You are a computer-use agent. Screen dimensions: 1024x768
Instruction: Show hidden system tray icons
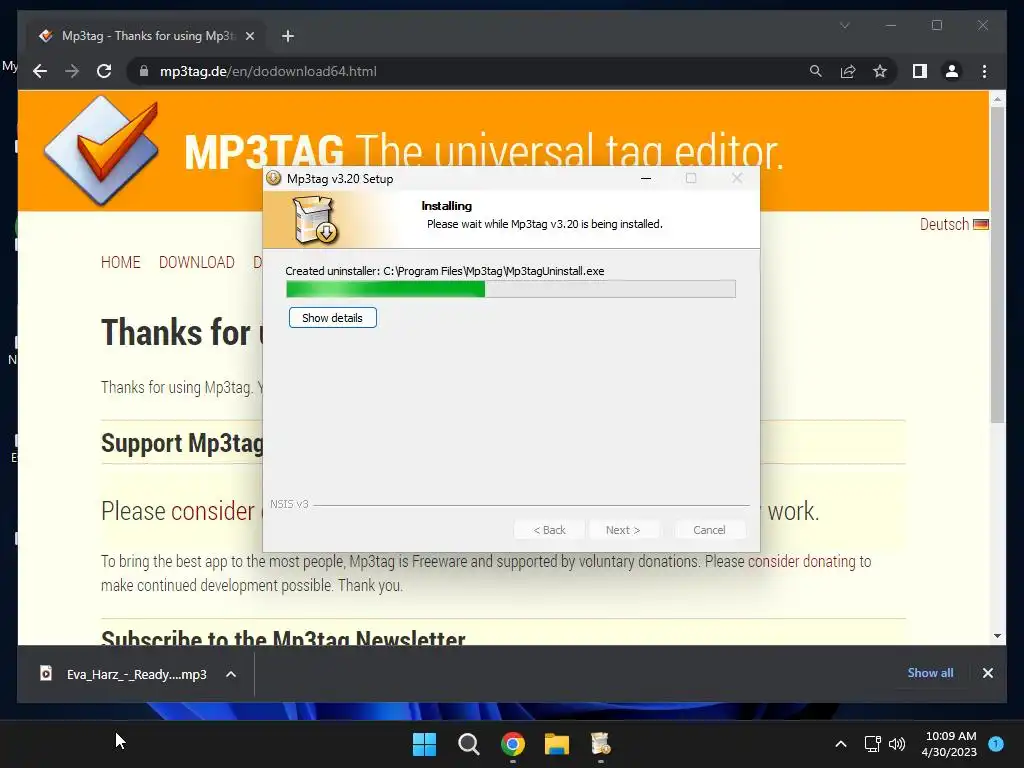(841, 744)
